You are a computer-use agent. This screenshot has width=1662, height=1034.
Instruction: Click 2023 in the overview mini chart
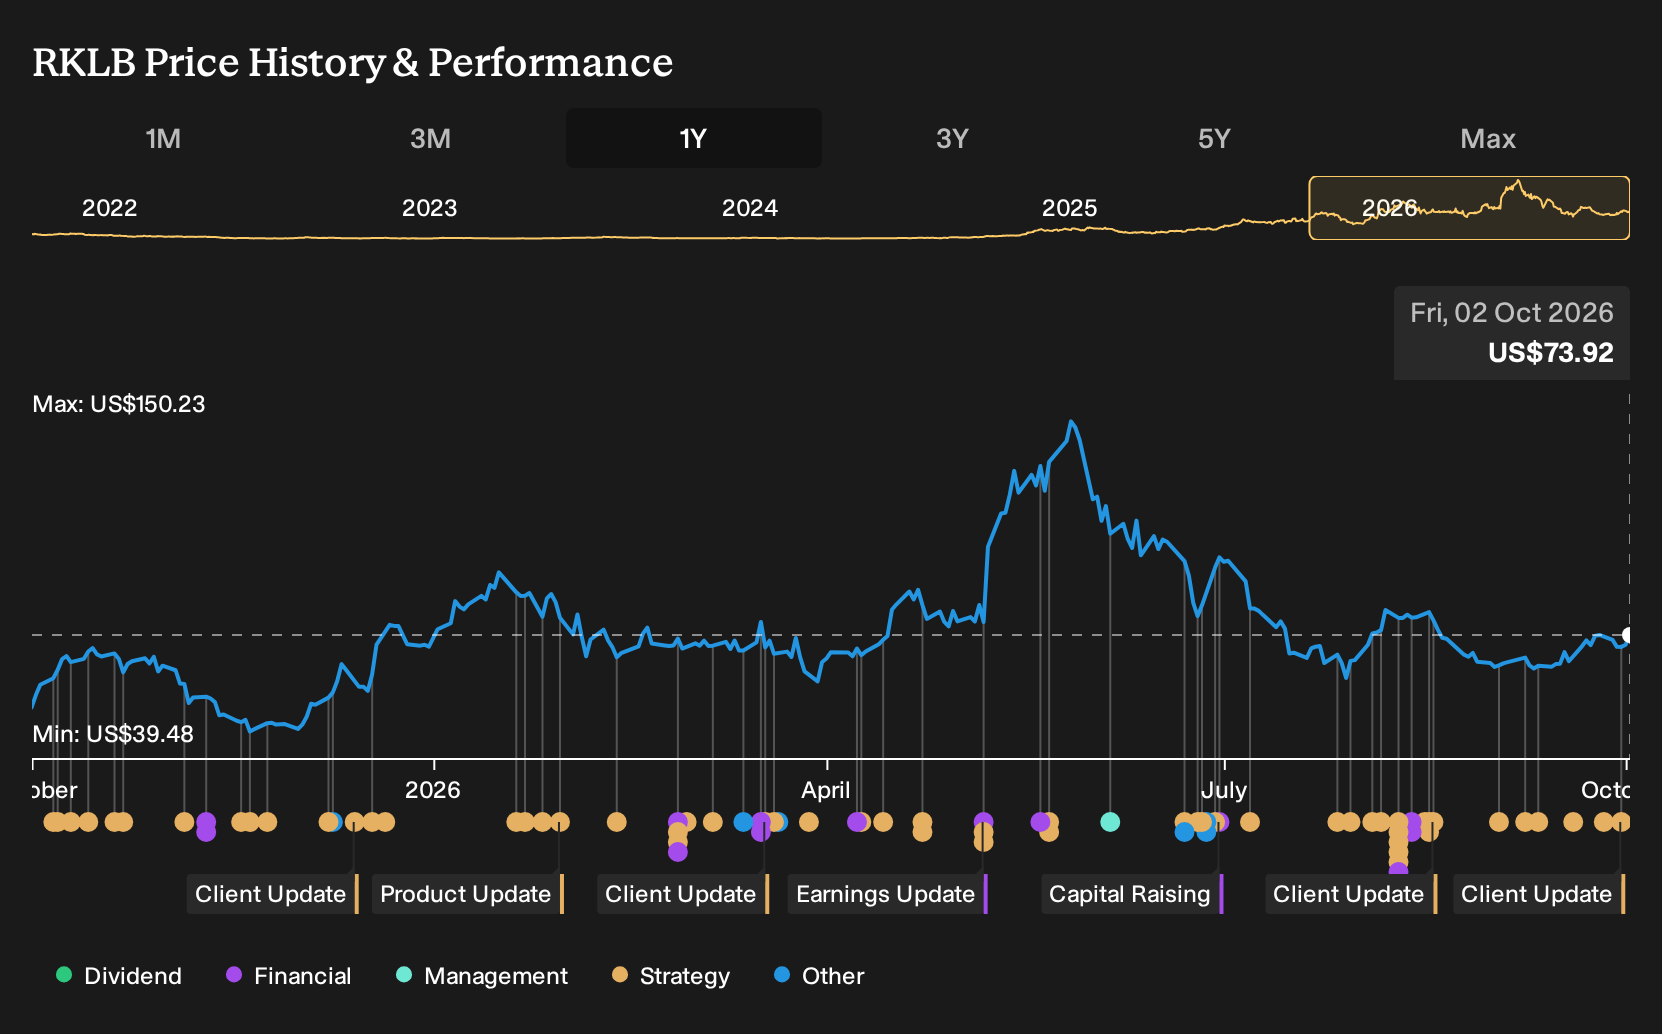(x=429, y=208)
